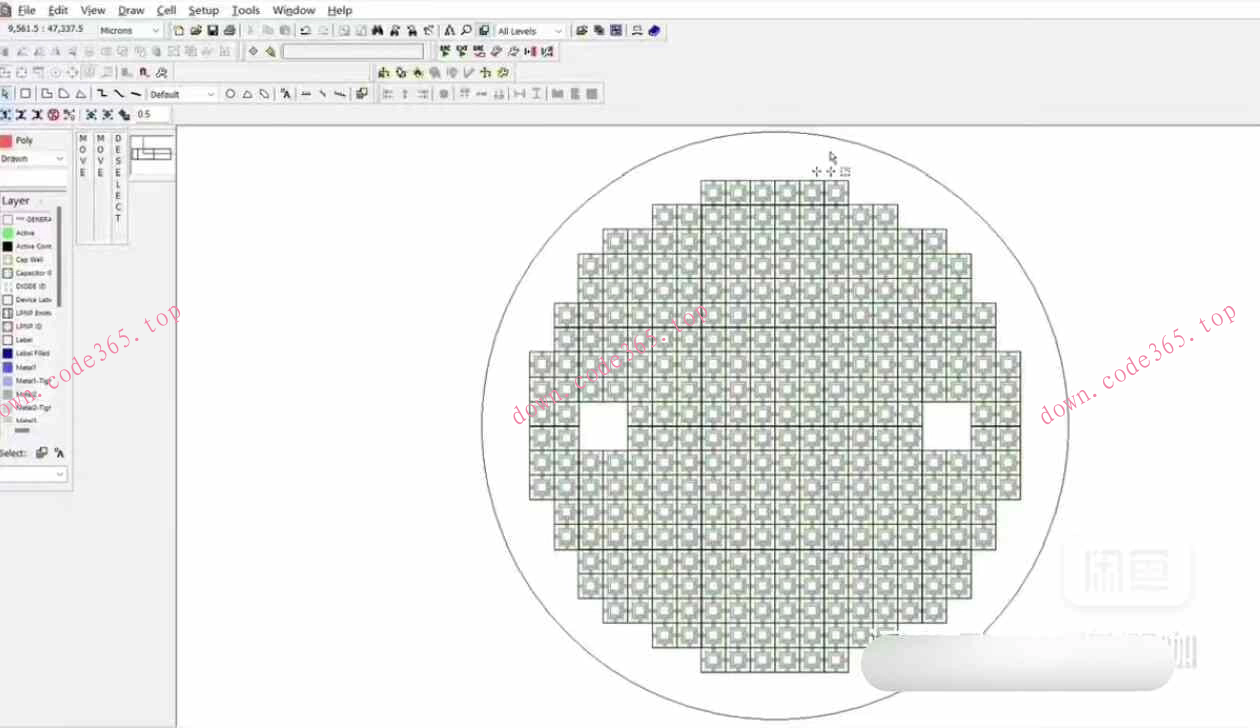The width and height of the screenshot is (1260, 728).
Task: Select the Cap Well layer row
Action: [x=28, y=260]
